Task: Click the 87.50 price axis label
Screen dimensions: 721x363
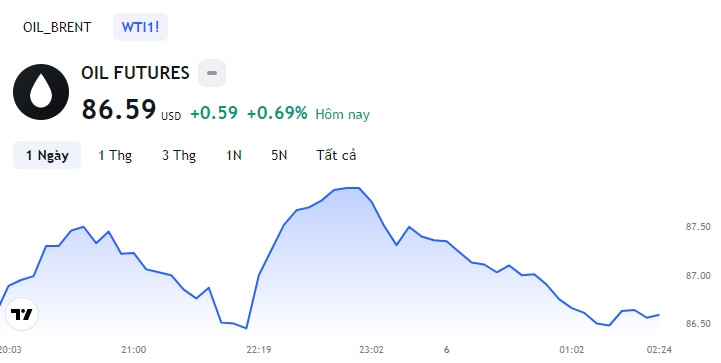Action: pyautogui.click(x=698, y=227)
